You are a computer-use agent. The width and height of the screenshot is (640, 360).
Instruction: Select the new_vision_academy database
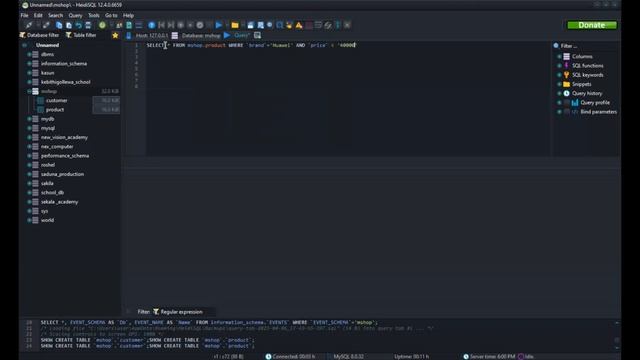point(64,138)
